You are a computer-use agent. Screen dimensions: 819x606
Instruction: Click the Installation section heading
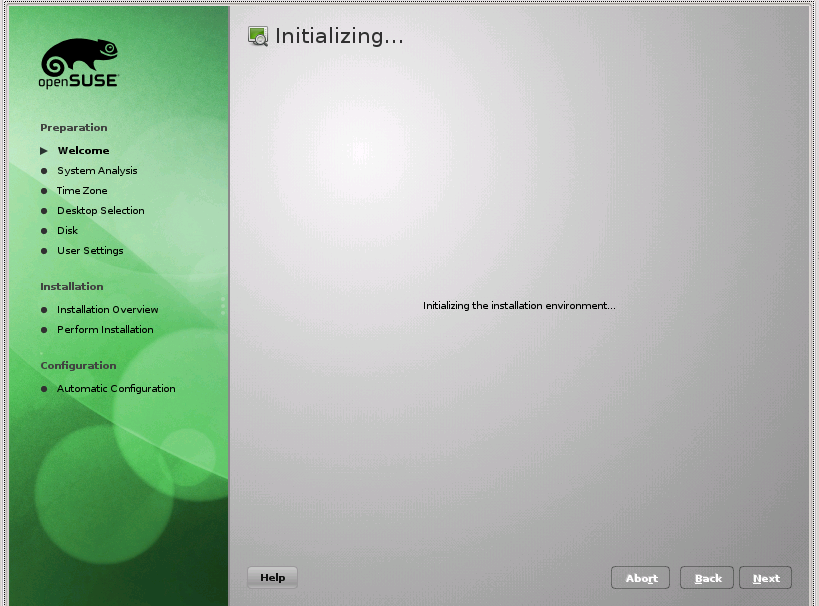[x=72, y=286]
